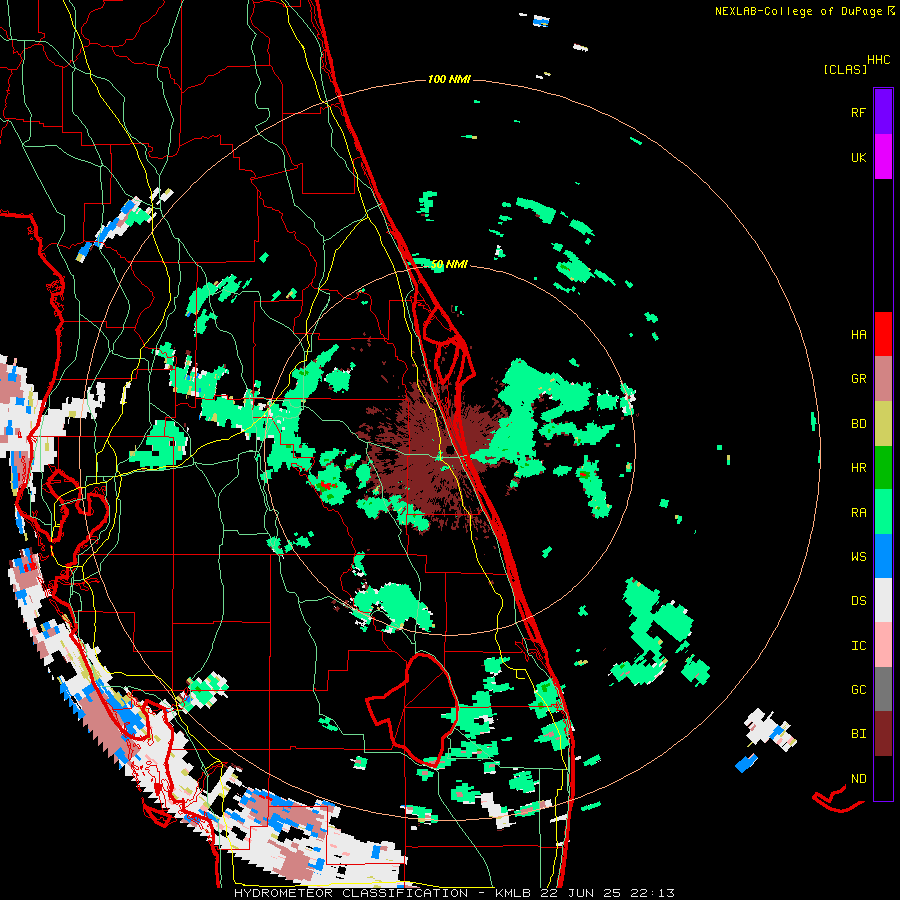Click the "RA" legend label
The height and width of the screenshot is (900, 900).
pos(858,513)
